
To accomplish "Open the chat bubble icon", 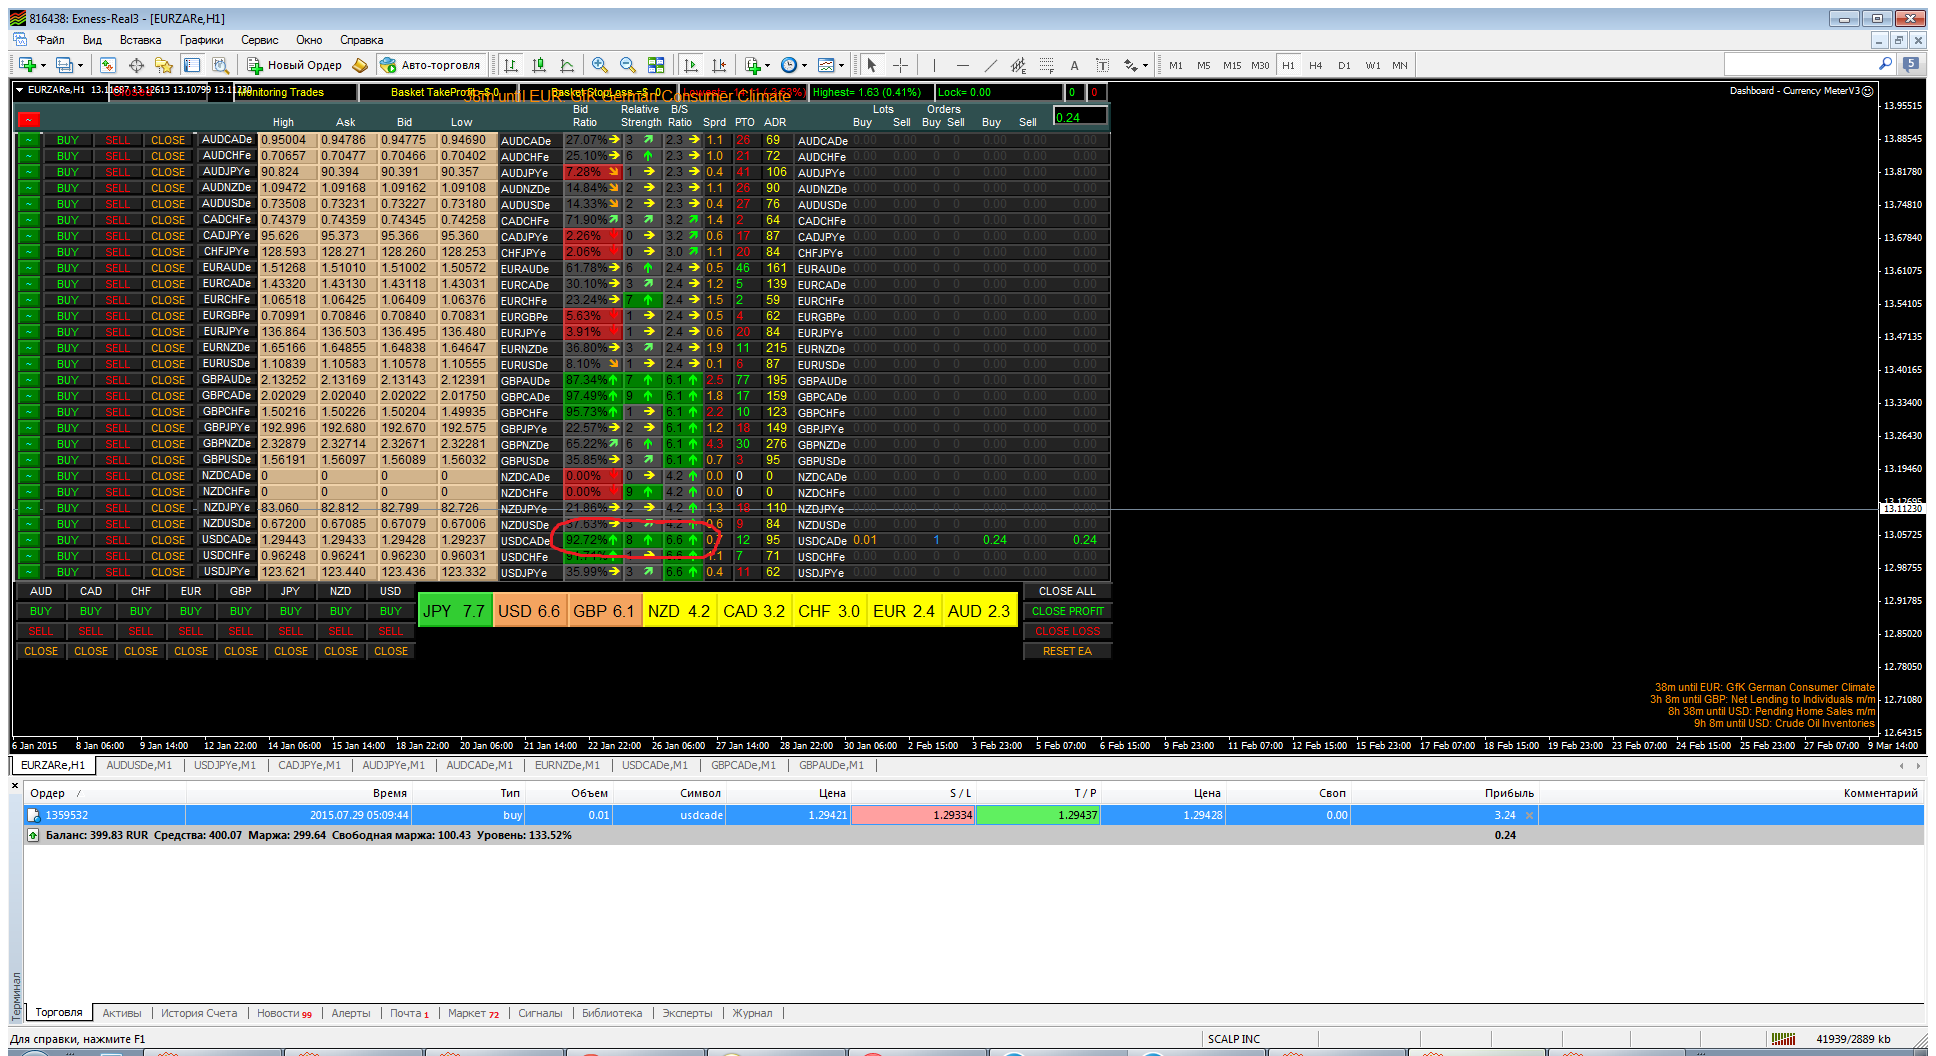I will coord(1911,64).
